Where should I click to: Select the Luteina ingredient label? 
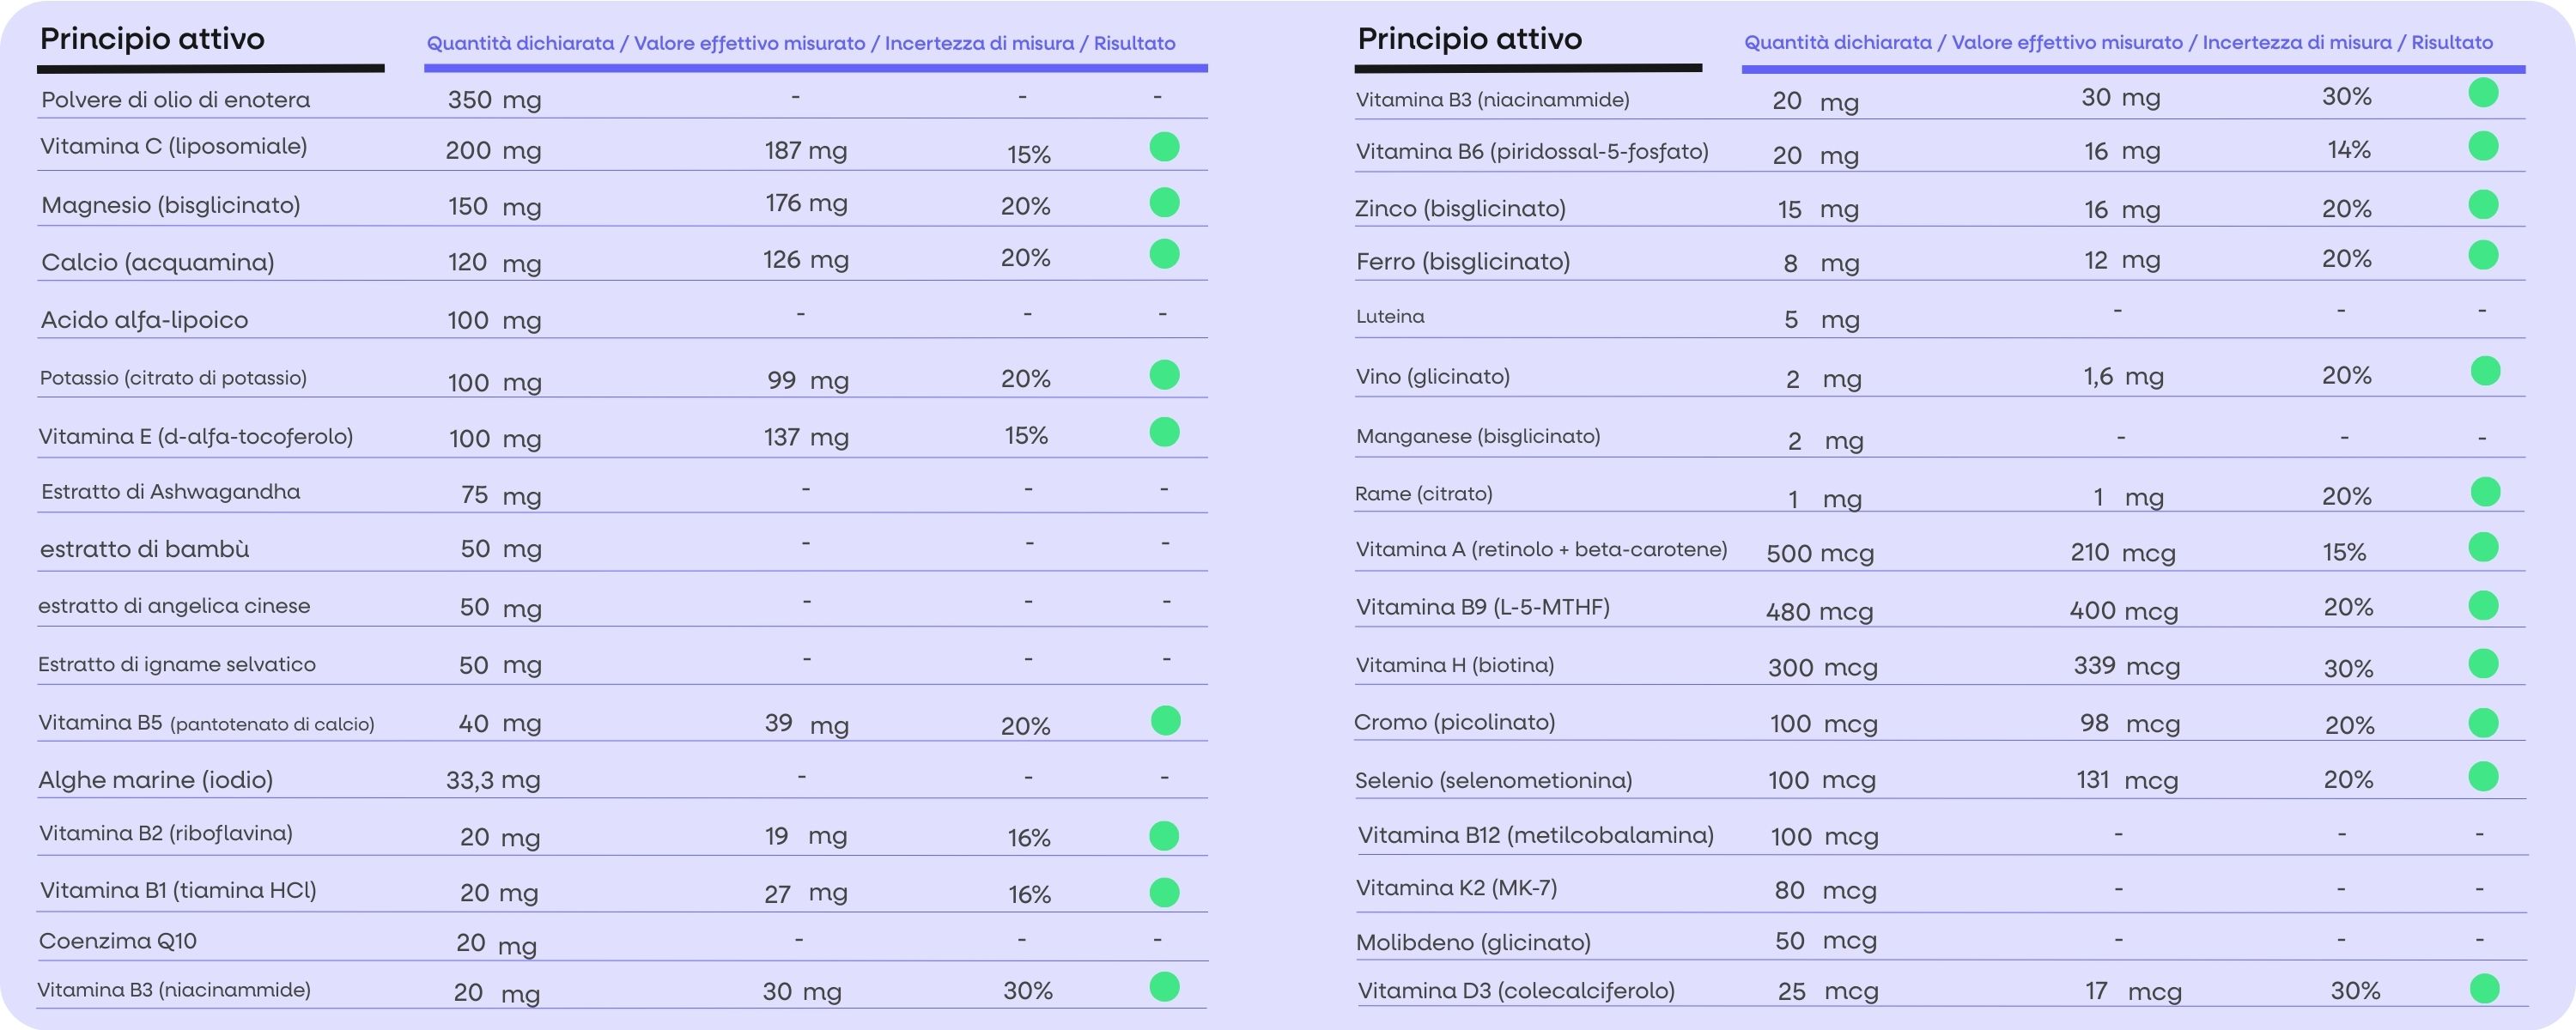point(1390,317)
